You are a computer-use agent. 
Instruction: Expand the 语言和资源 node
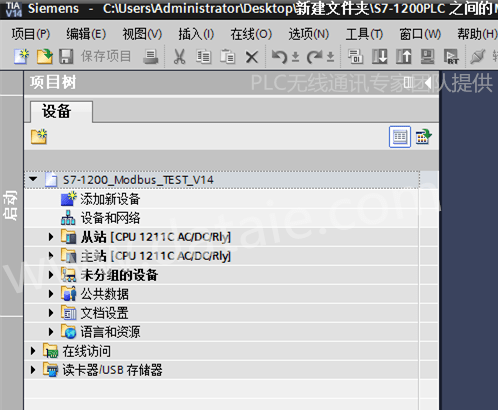(x=51, y=332)
